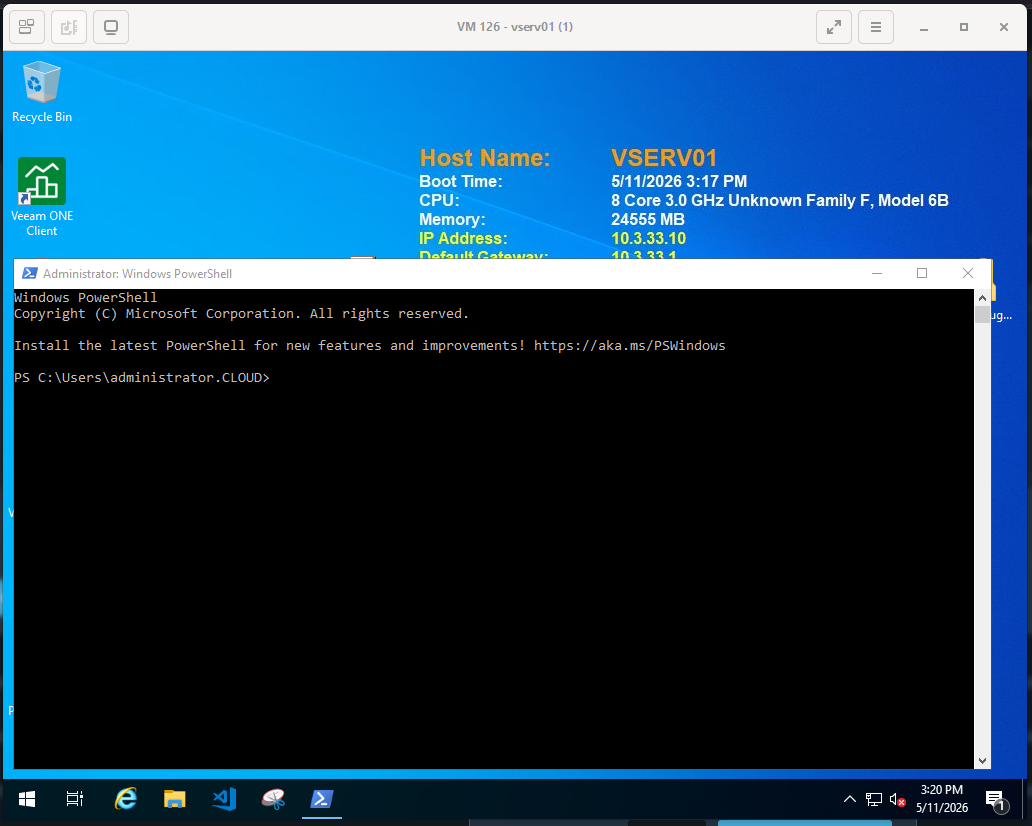Open Task View on the taskbar
1032x826 pixels.
point(75,799)
